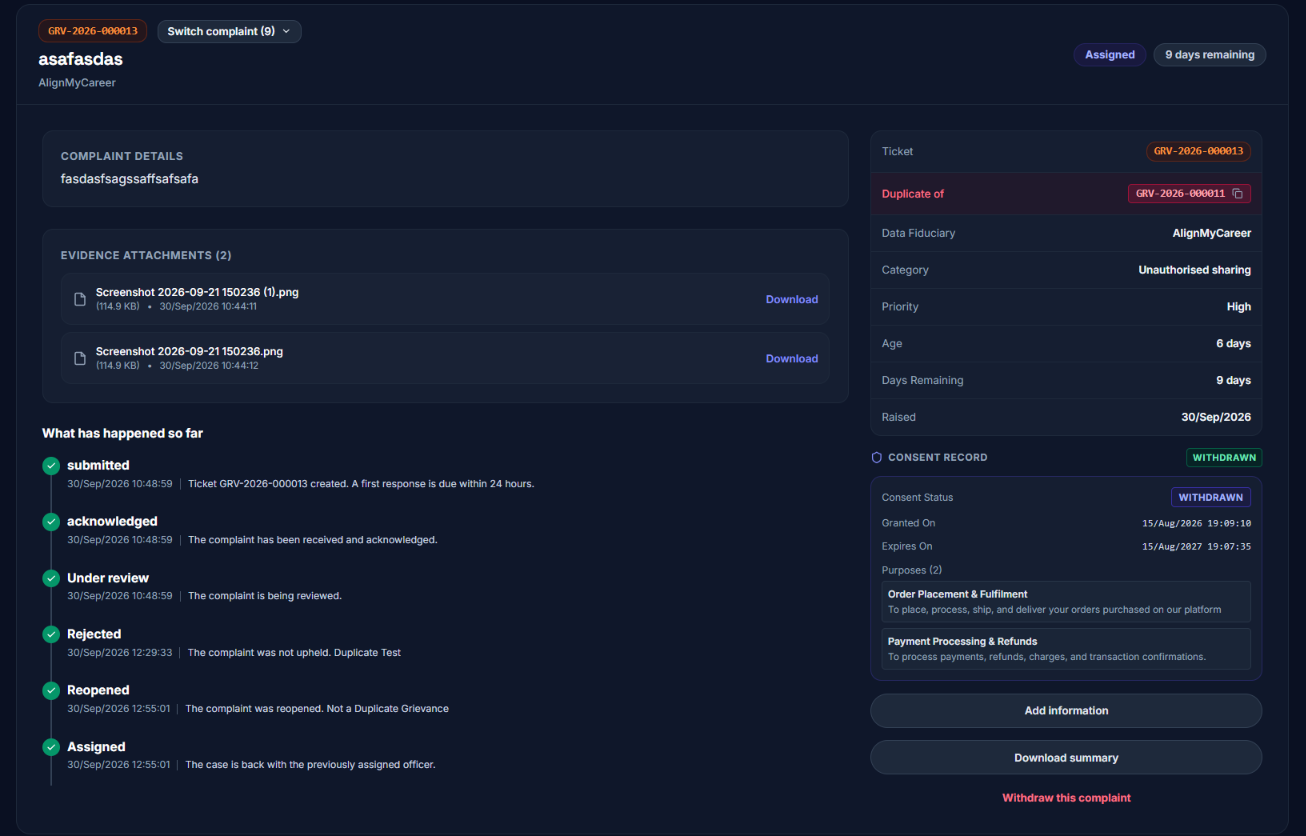Click the Days Remaining value 9 days

[1234, 380]
